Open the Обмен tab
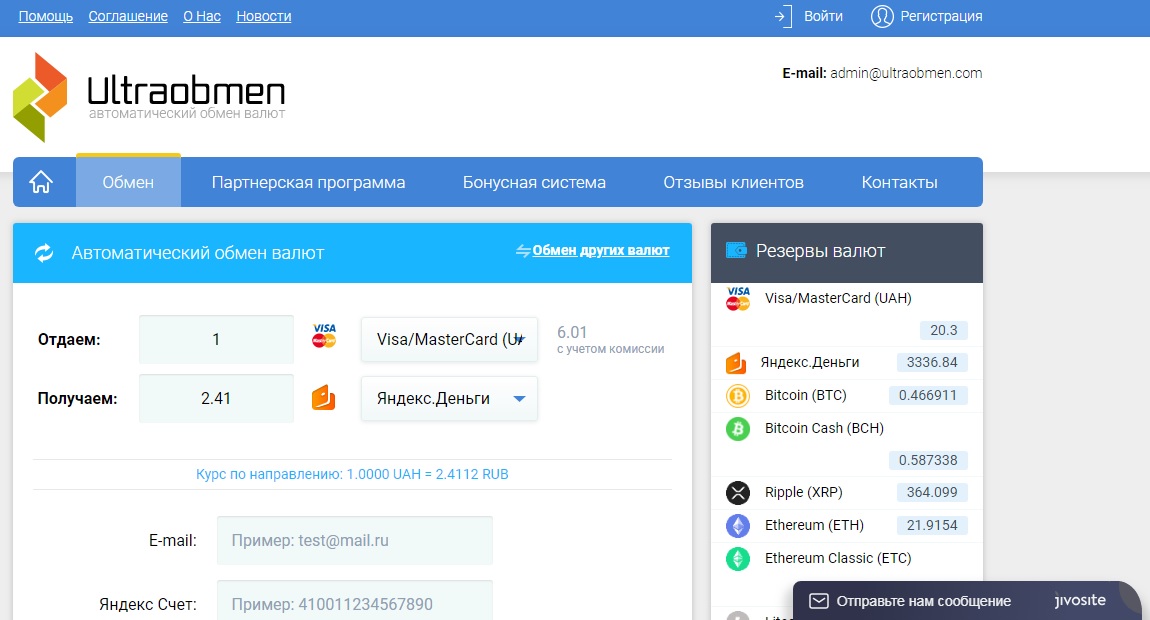Screen dimensions: 1150x620 coord(128,182)
